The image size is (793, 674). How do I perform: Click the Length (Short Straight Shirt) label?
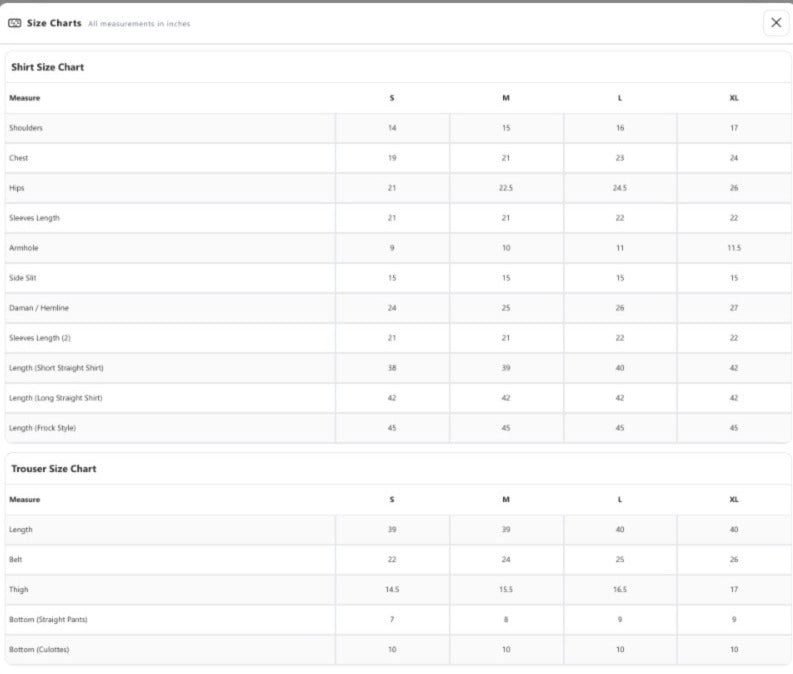pos(56,368)
